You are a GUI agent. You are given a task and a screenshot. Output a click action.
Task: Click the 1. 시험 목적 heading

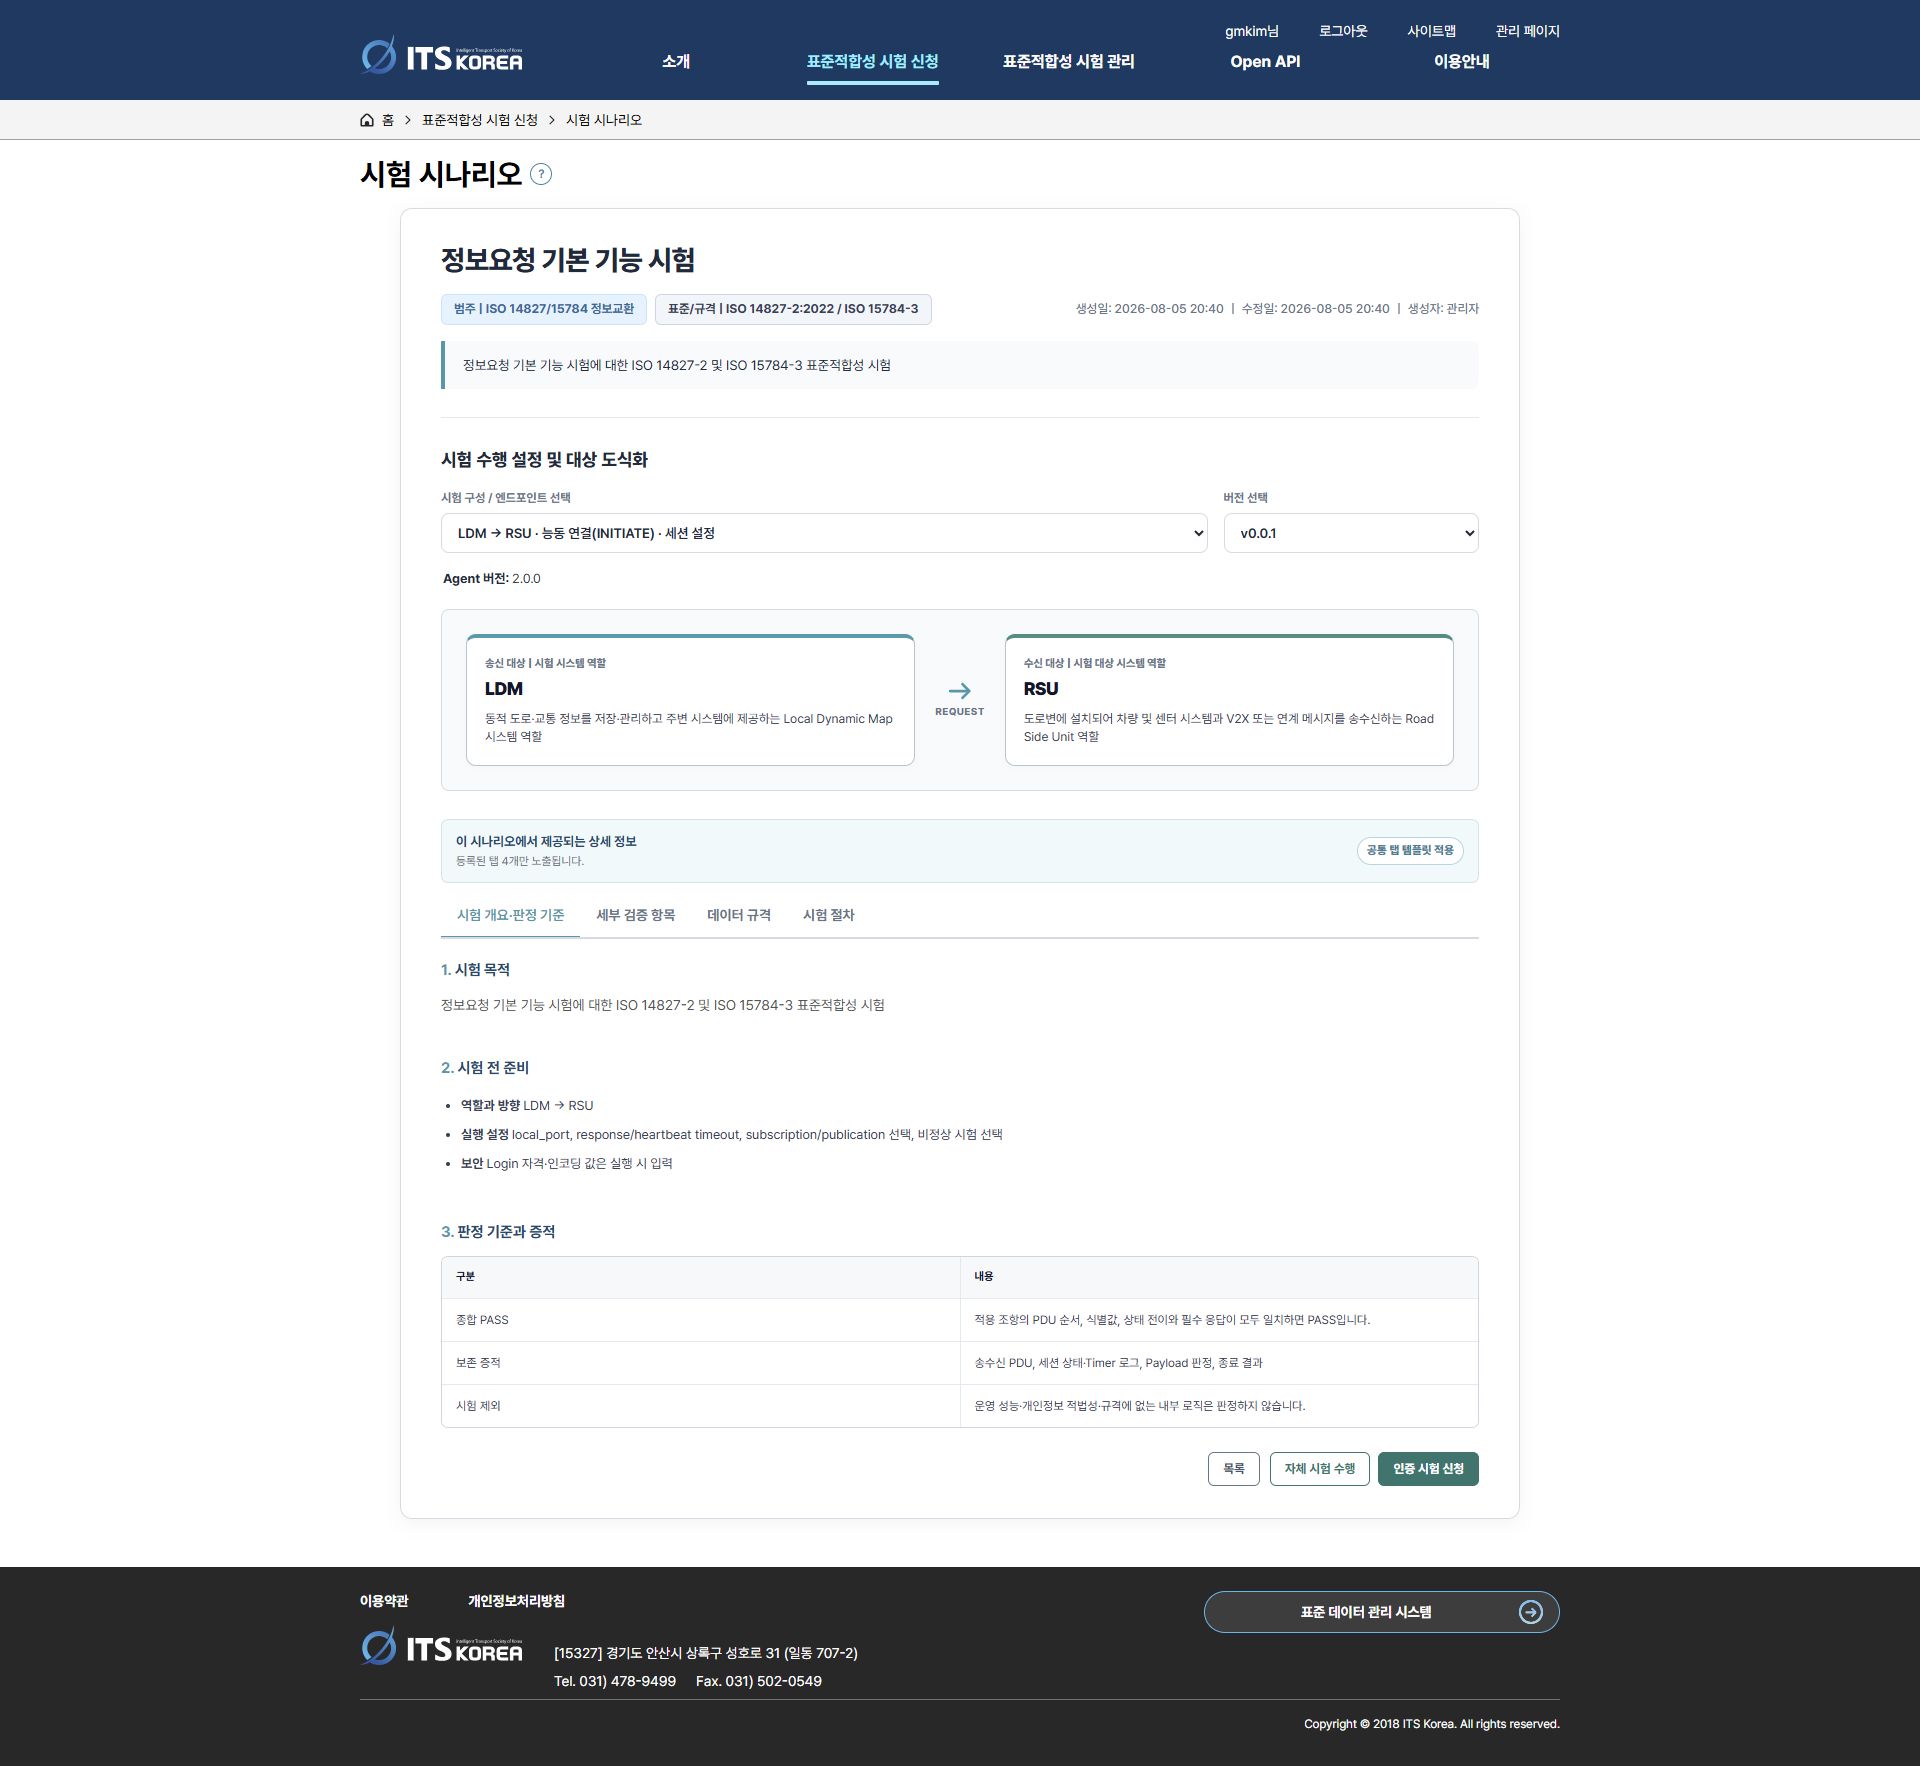click(476, 970)
